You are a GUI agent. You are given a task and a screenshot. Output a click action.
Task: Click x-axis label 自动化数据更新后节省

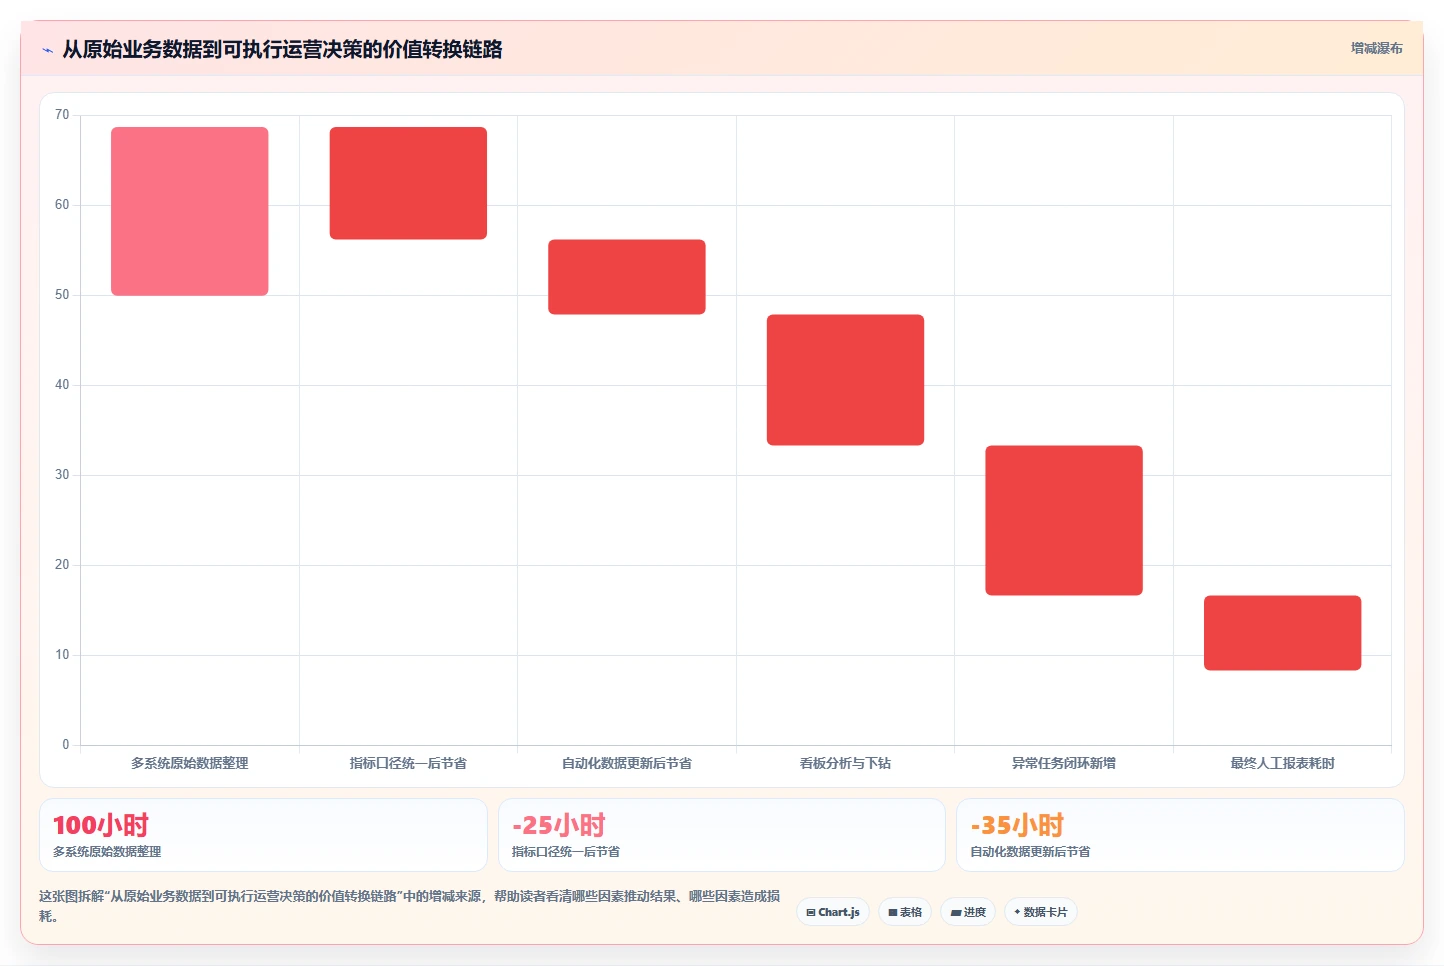627,763
